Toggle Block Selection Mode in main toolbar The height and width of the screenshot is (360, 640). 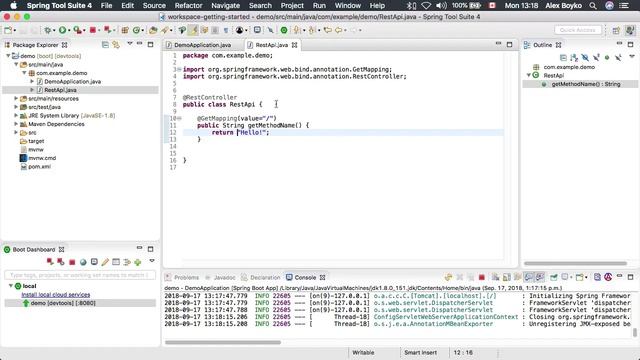(x=215, y=30)
